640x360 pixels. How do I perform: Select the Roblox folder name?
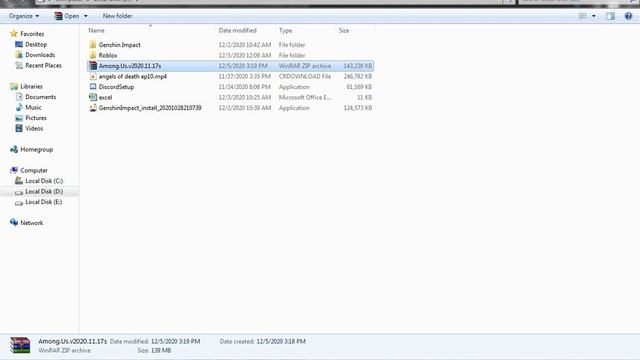(x=108, y=55)
